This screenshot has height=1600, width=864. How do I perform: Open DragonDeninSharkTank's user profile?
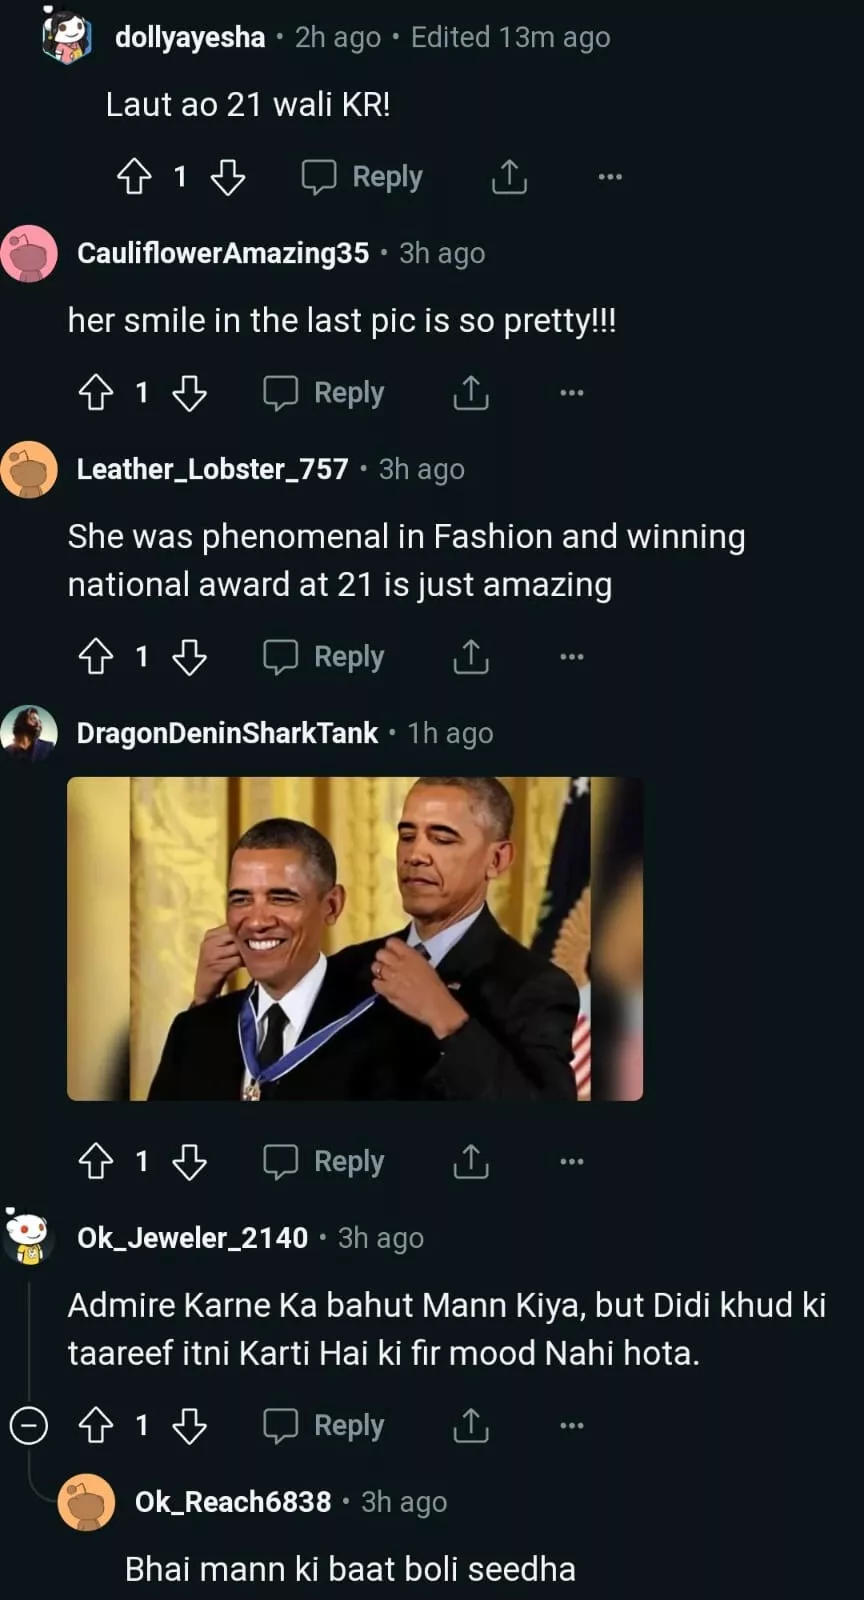[x=228, y=733]
